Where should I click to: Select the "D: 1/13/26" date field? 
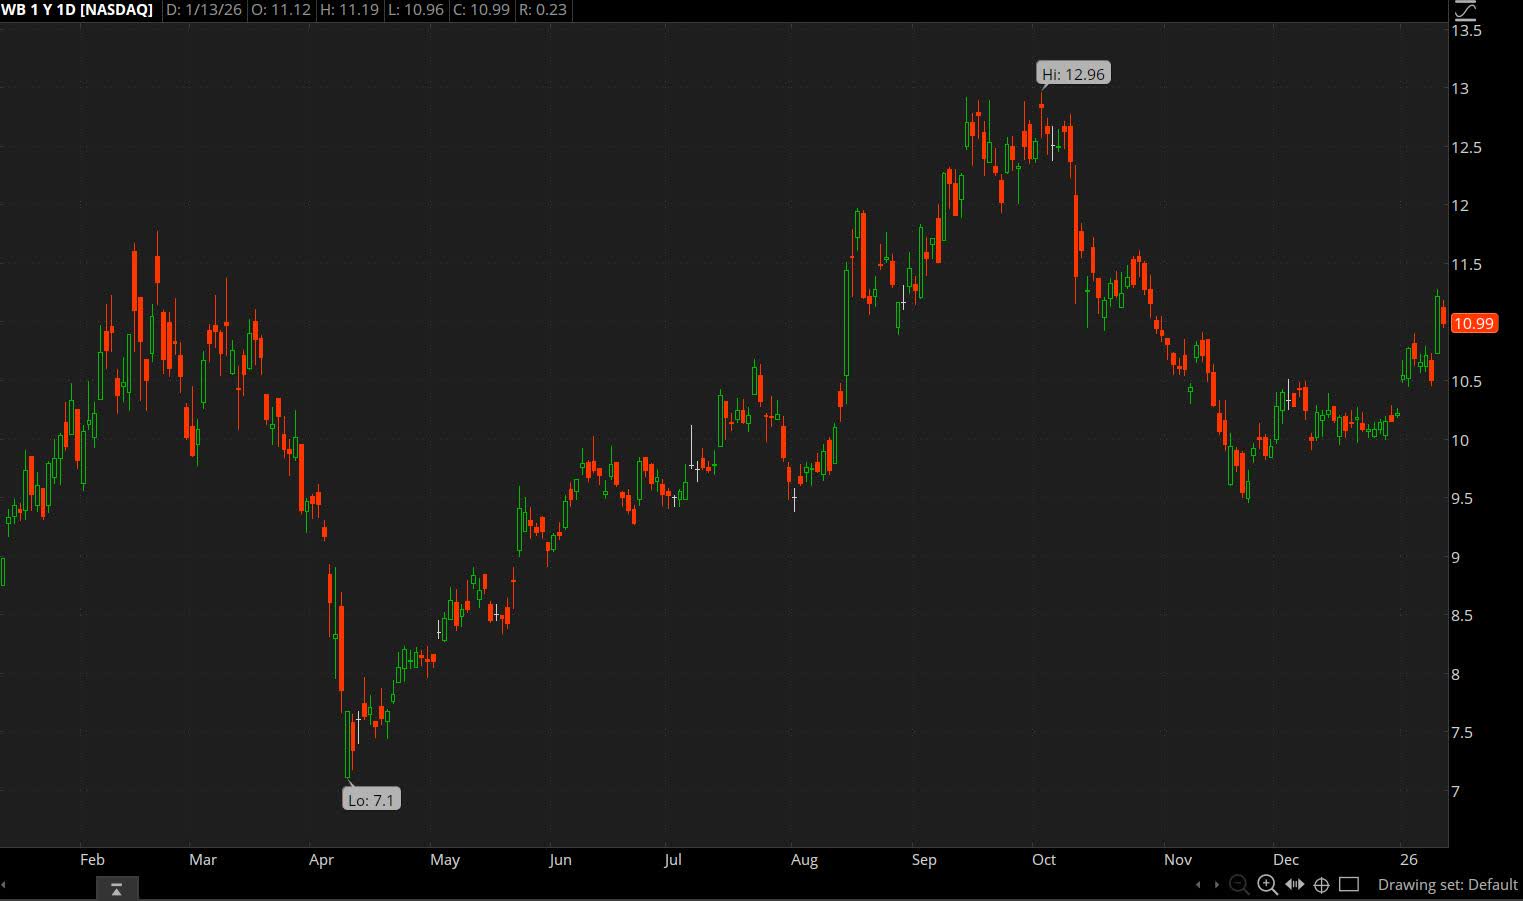coord(203,11)
